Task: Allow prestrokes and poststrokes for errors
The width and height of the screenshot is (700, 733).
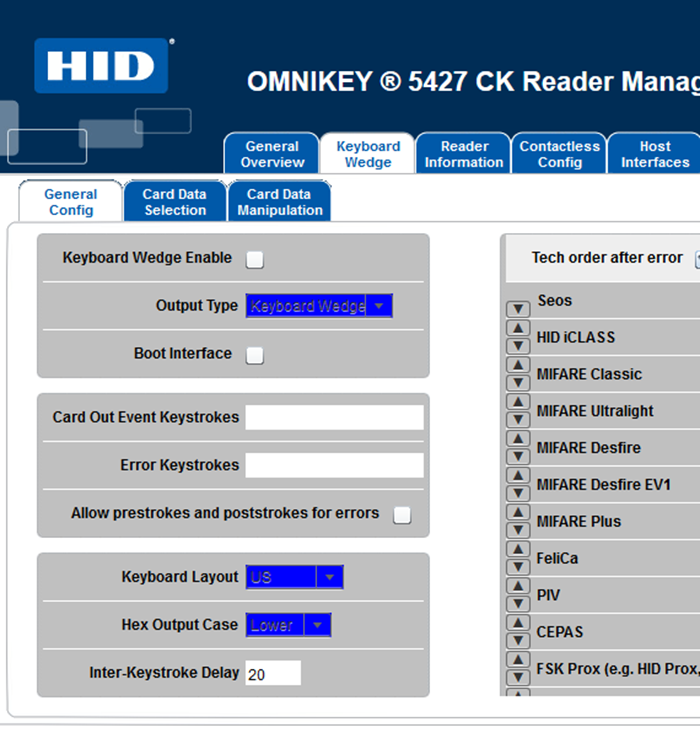Action: (402, 515)
